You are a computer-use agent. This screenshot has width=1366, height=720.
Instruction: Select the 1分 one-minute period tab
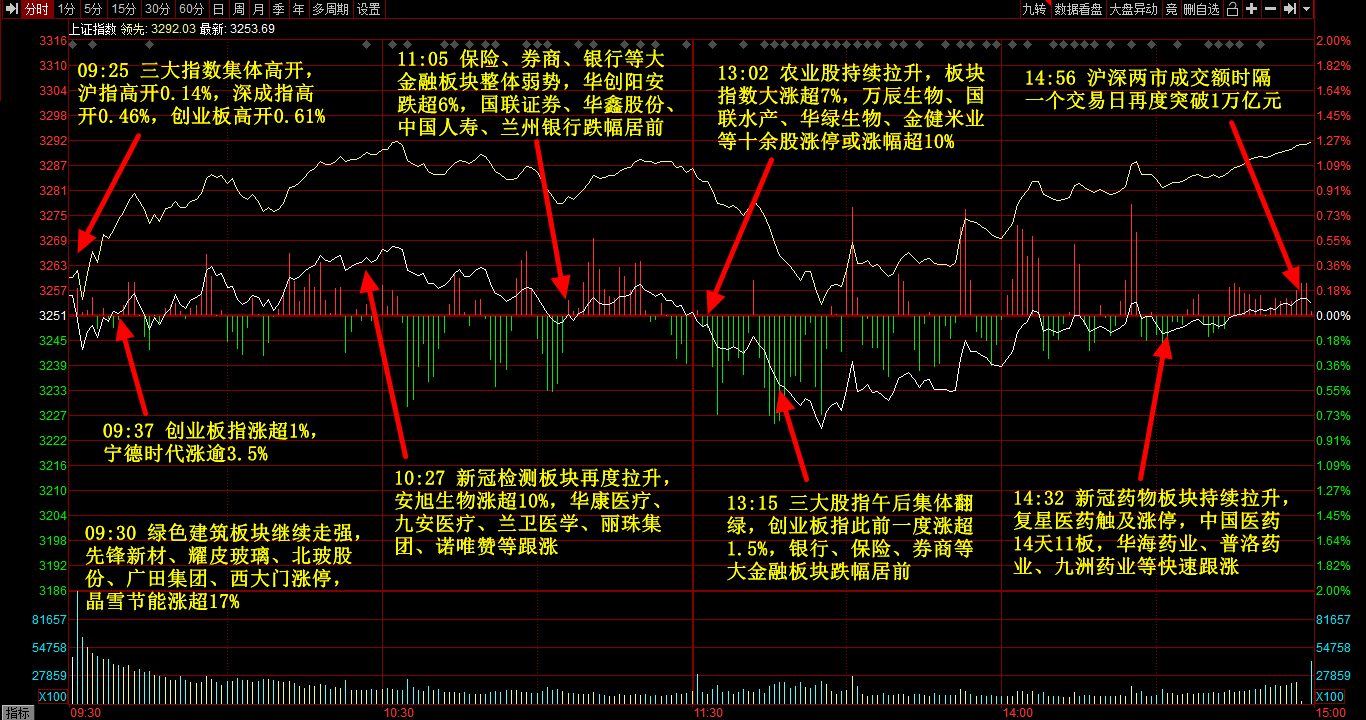66,9
